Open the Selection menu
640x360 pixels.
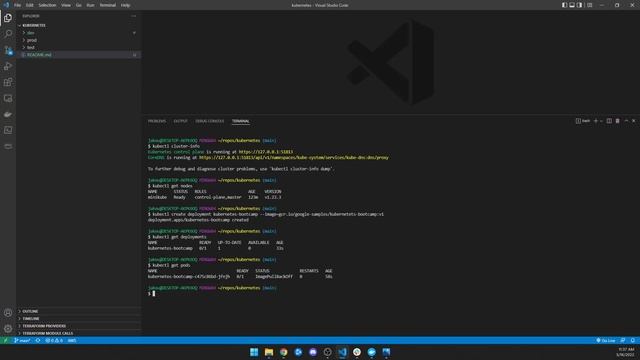[47, 5]
